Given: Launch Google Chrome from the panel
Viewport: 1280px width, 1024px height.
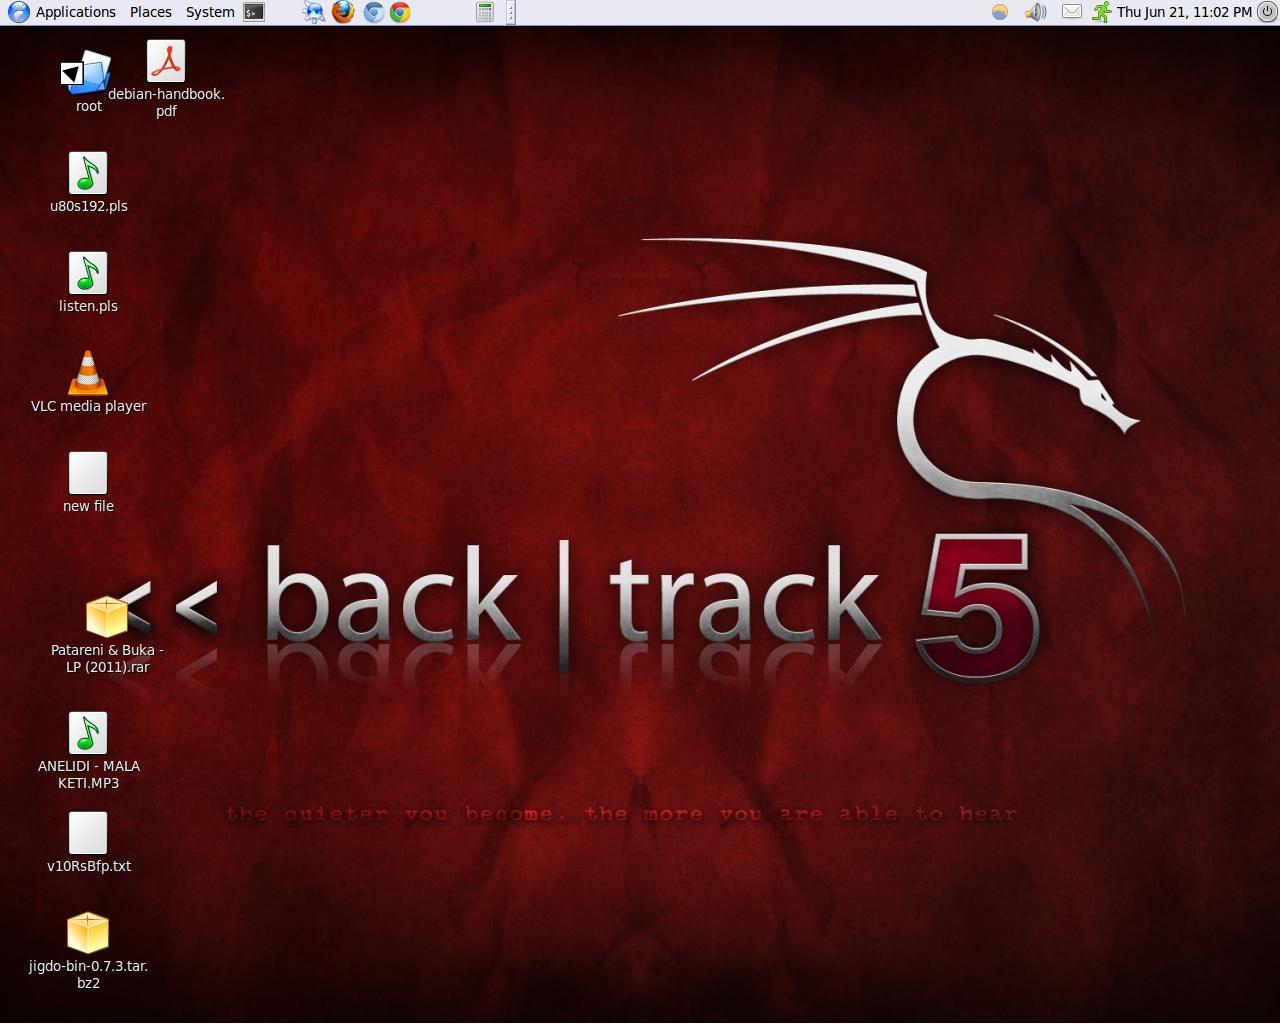Looking at the screenshot, I should [400, 12].
